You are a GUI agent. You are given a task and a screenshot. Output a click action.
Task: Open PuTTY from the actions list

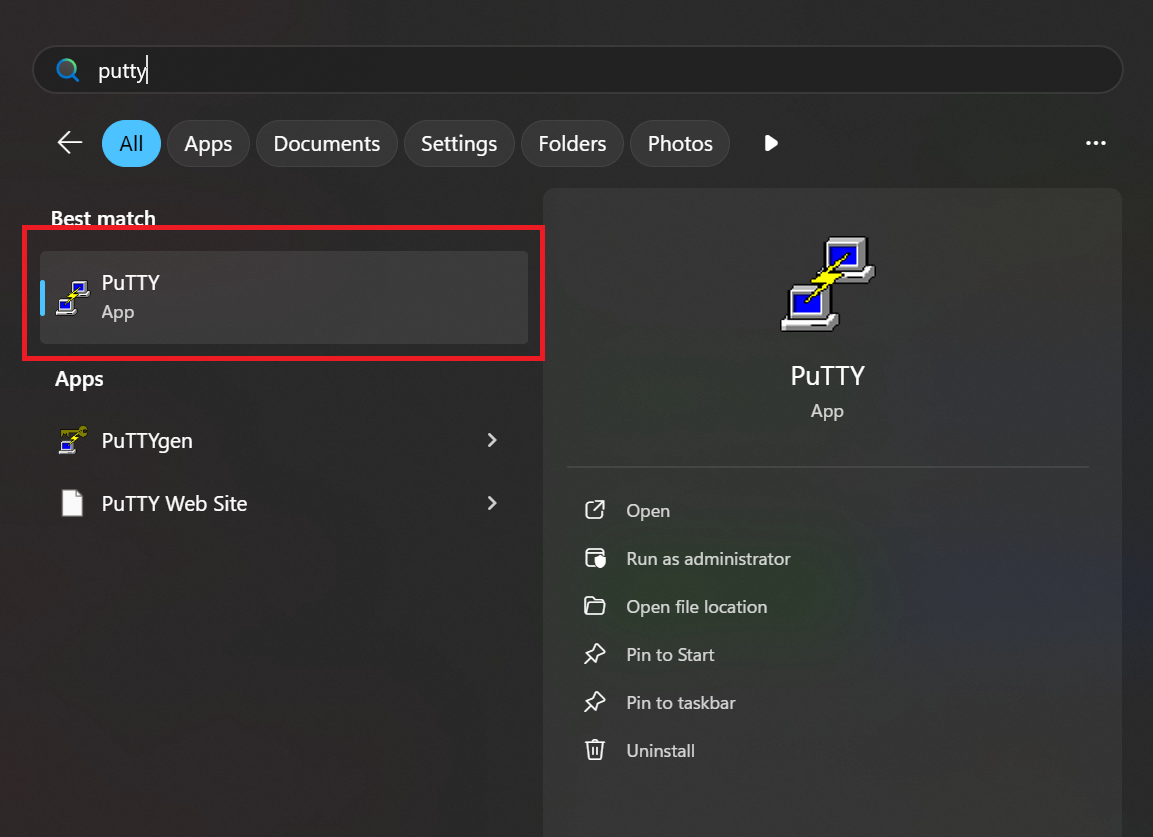click(x=647, y=511)
